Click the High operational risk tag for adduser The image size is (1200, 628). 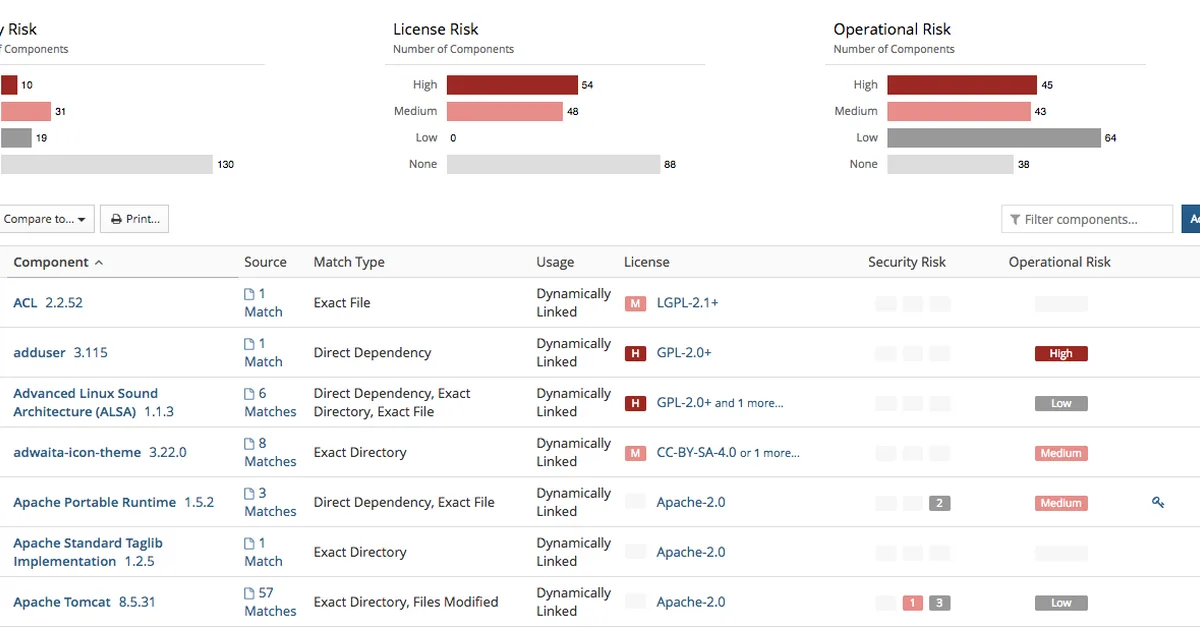[x=1061, y=353]
